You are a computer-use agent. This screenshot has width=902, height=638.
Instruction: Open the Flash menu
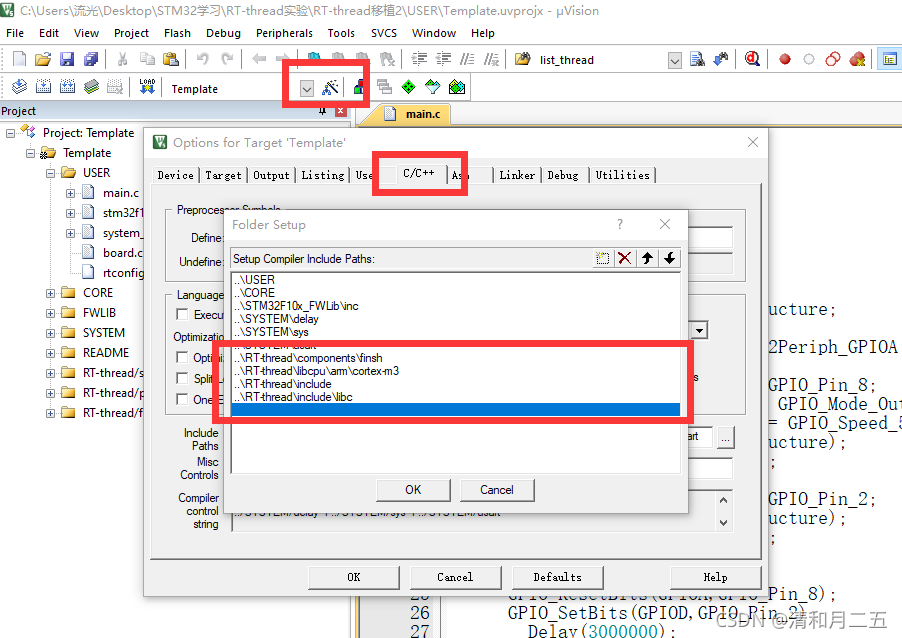177,33
